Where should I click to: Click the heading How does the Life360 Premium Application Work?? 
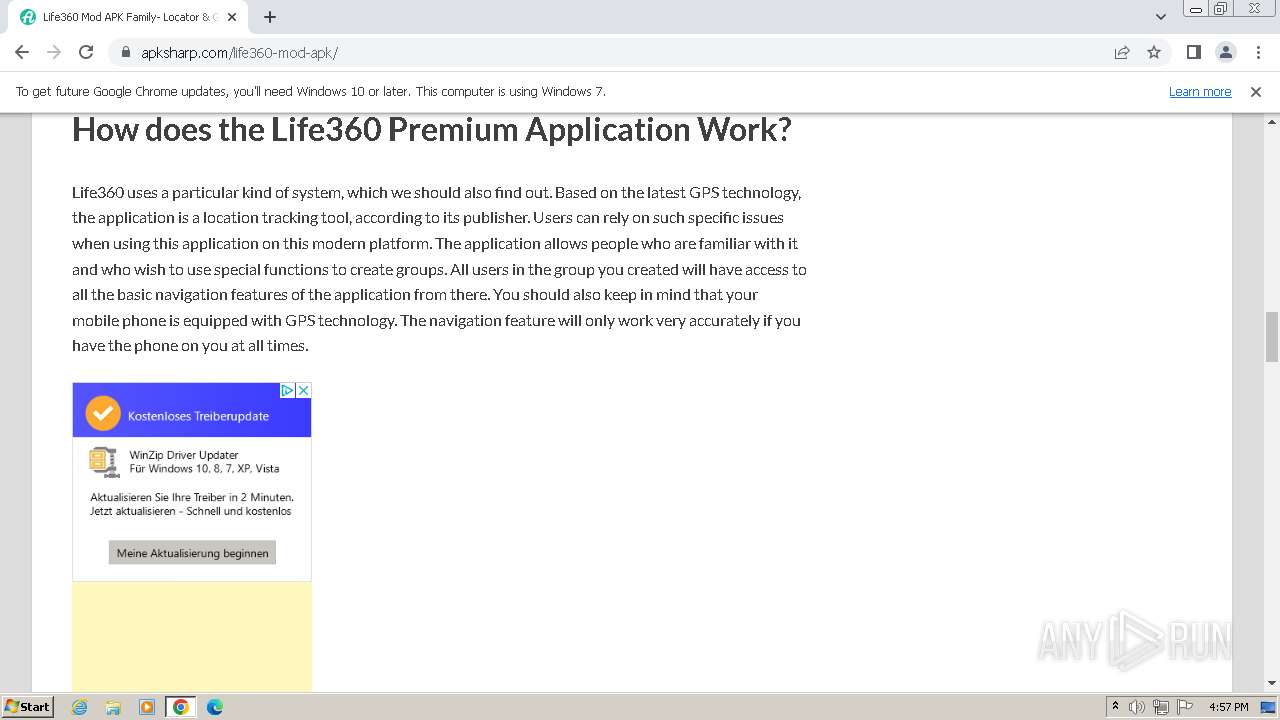pyautogui.click(x=432, y=129)
